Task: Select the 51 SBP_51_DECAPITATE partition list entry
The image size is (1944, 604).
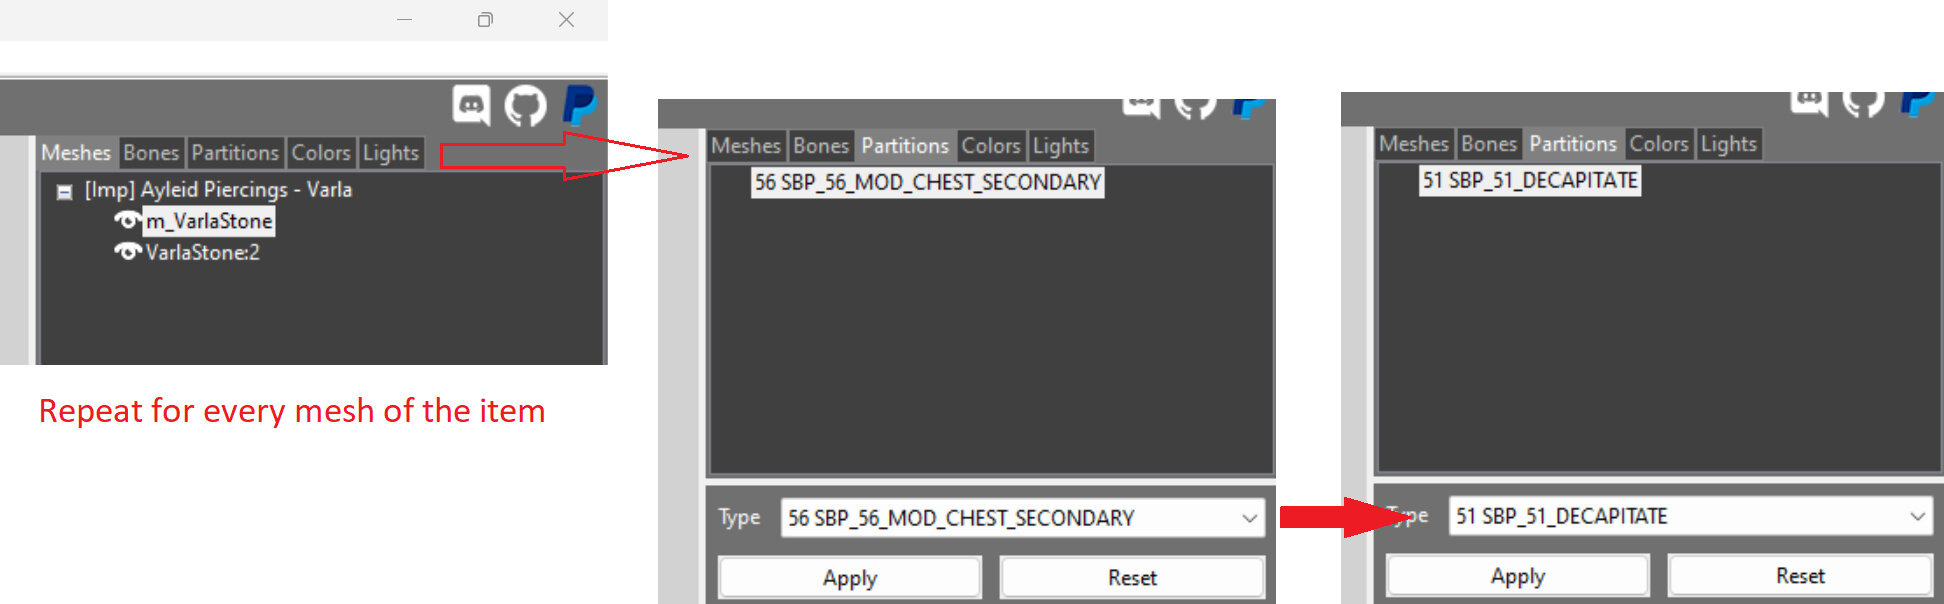Action: click(1530, 180)
